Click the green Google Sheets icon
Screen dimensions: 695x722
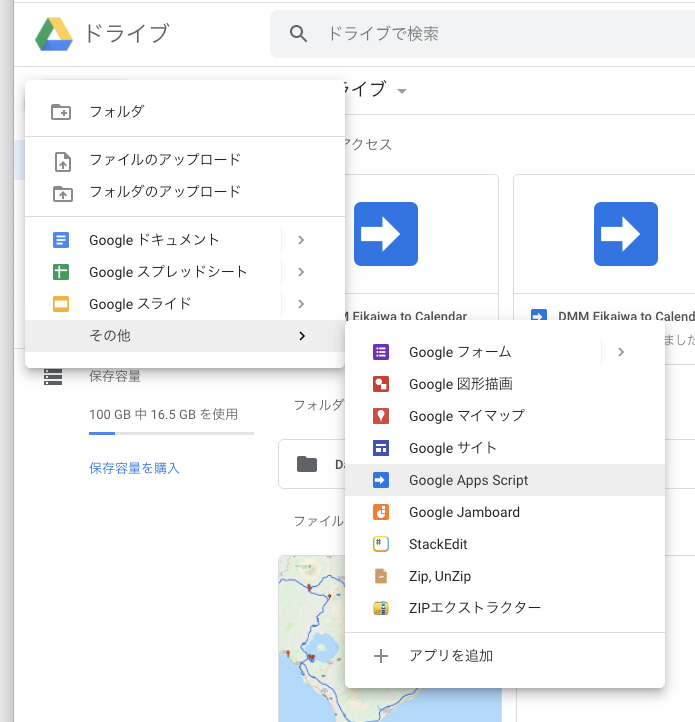61,272
